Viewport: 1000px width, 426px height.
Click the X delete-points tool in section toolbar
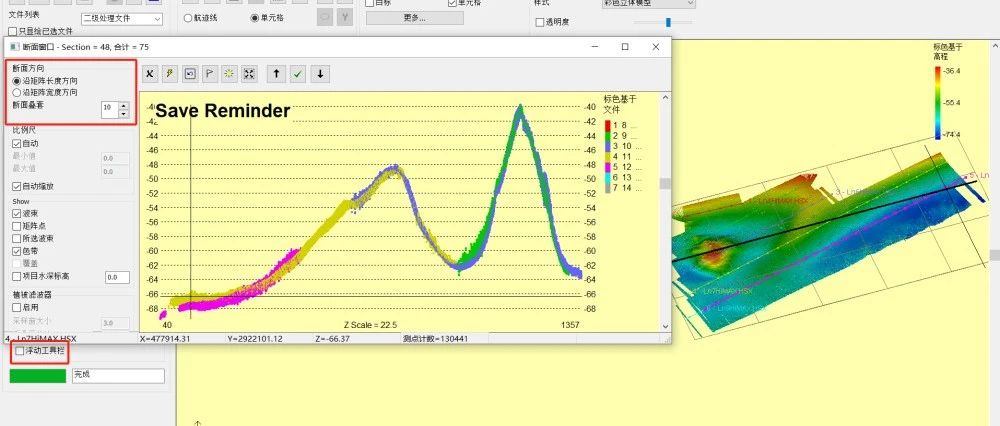tap(149, 74)
